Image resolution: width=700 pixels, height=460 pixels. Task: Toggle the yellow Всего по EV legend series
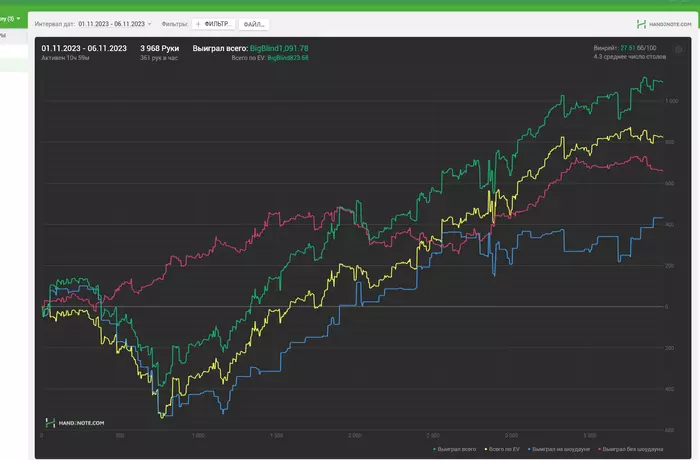point(502,449)
